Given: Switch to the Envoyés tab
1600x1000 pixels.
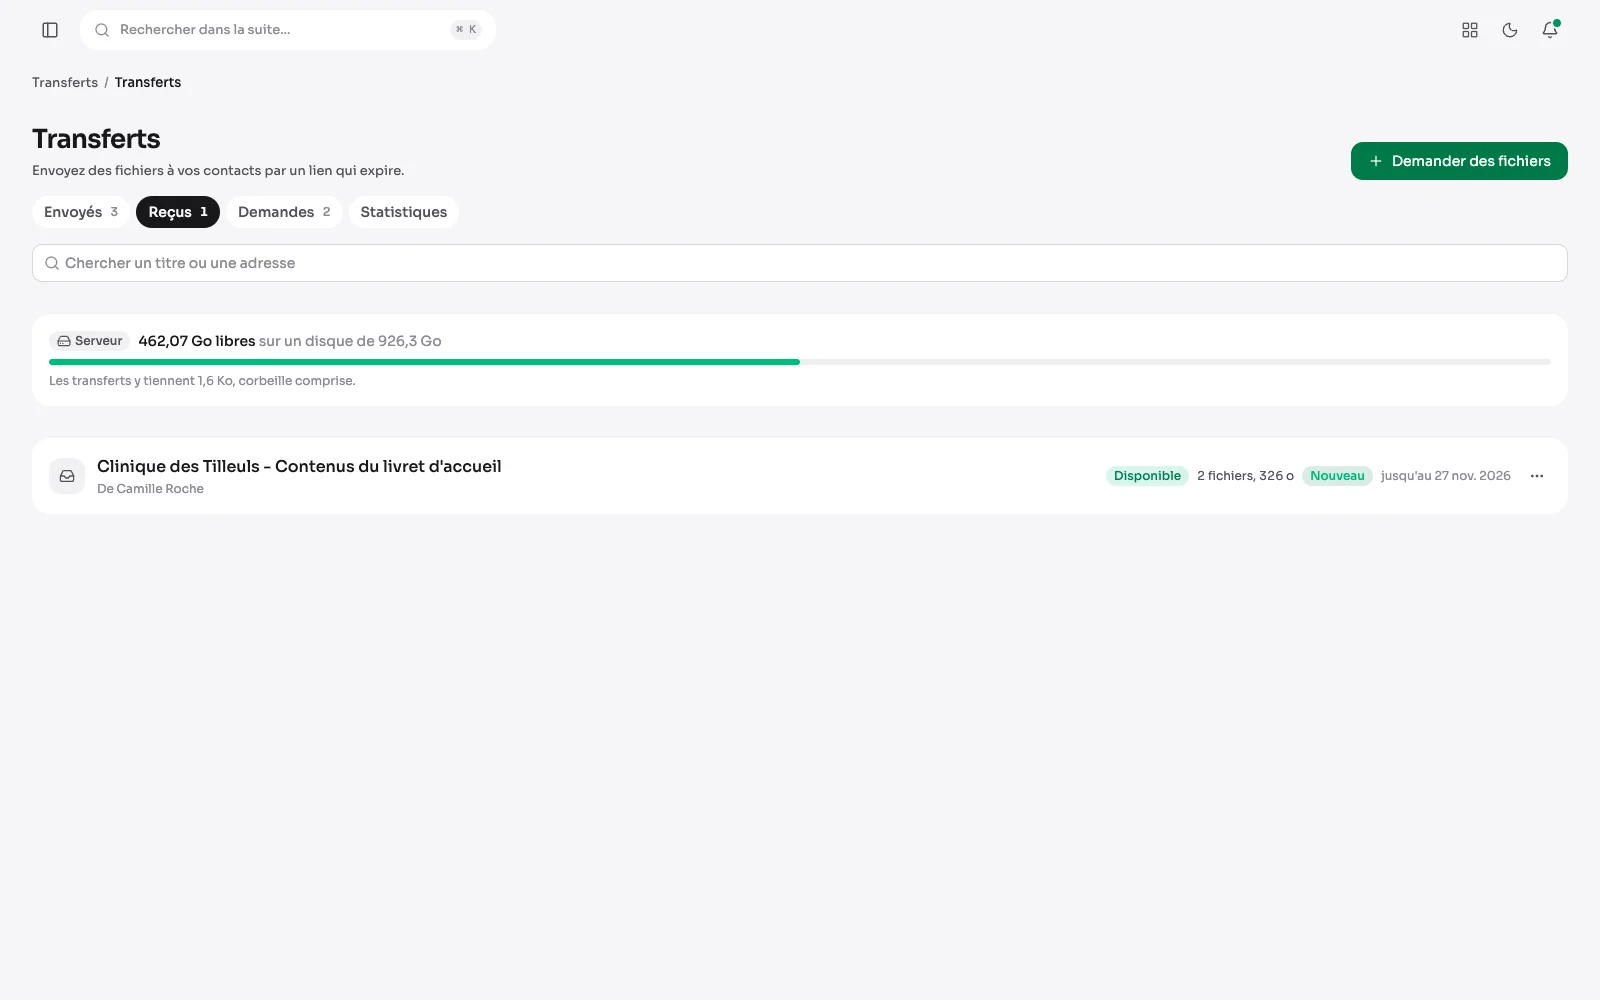Looking at the screenshot, I should pyautogui.click(x=81, y=212).
